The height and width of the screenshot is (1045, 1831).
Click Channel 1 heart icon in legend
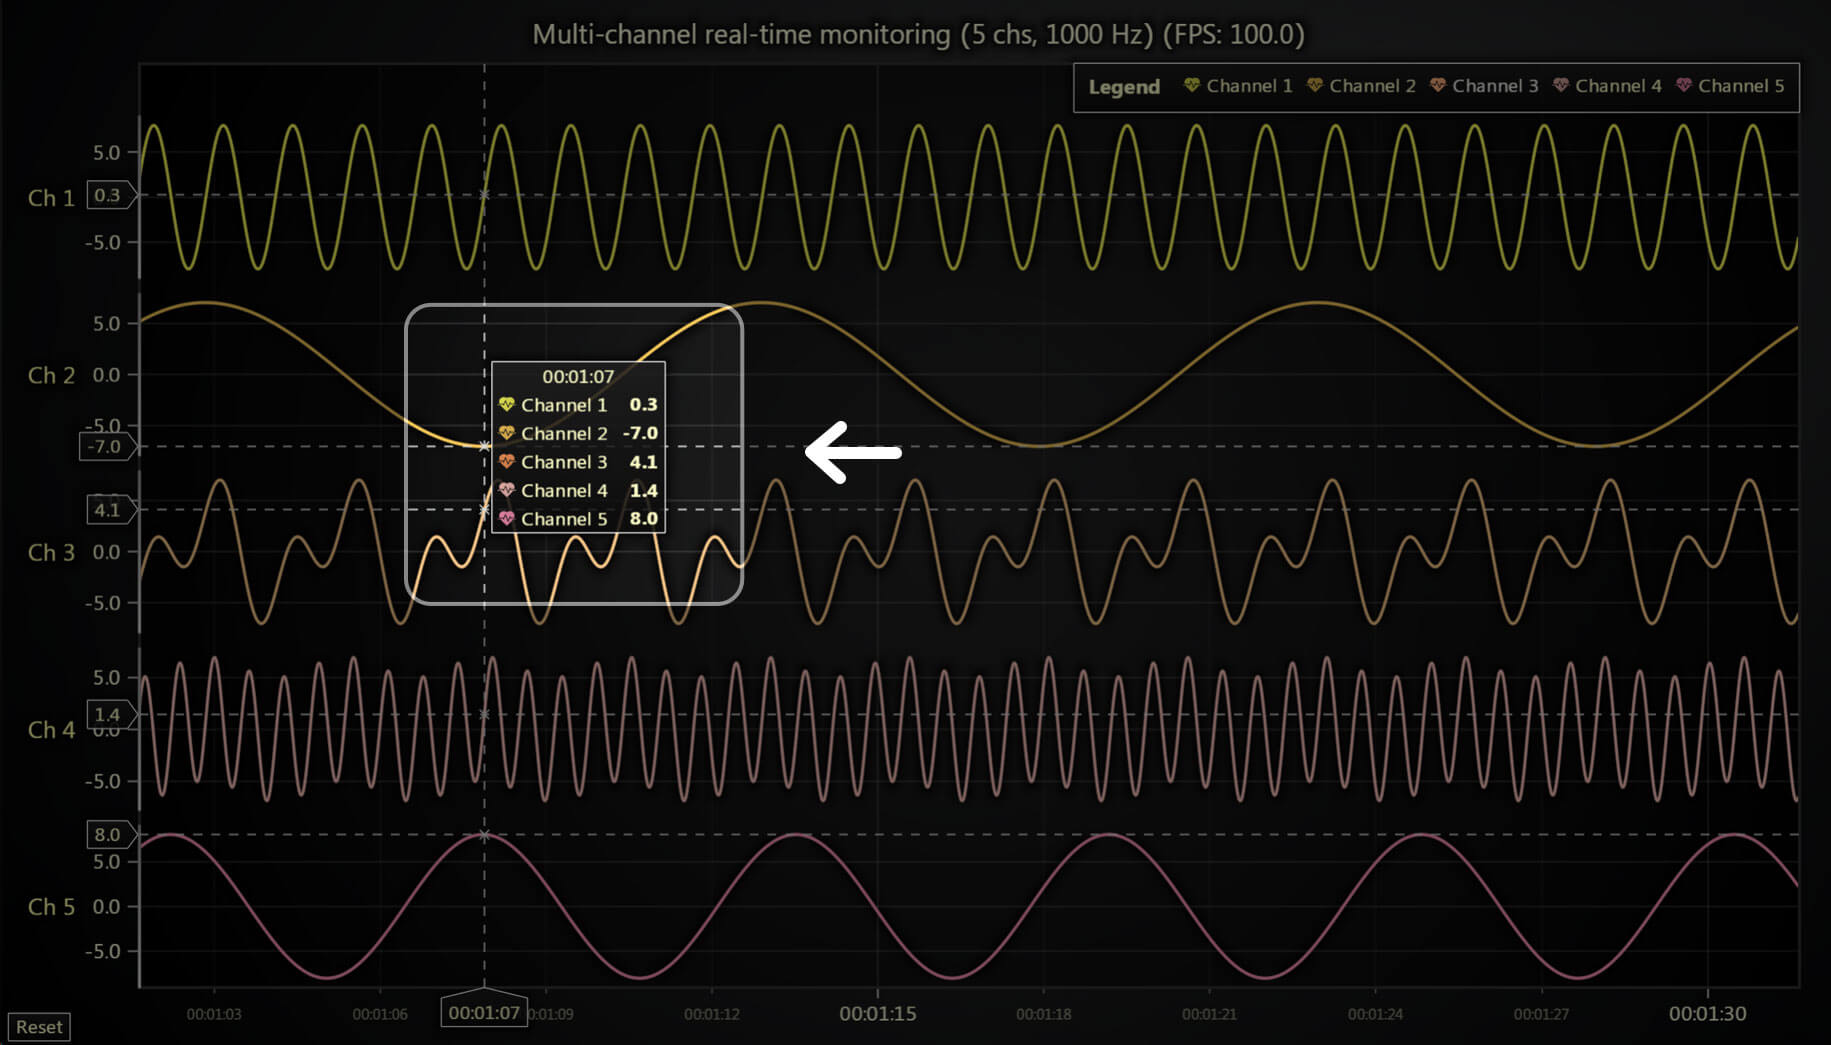point(1191,86)
